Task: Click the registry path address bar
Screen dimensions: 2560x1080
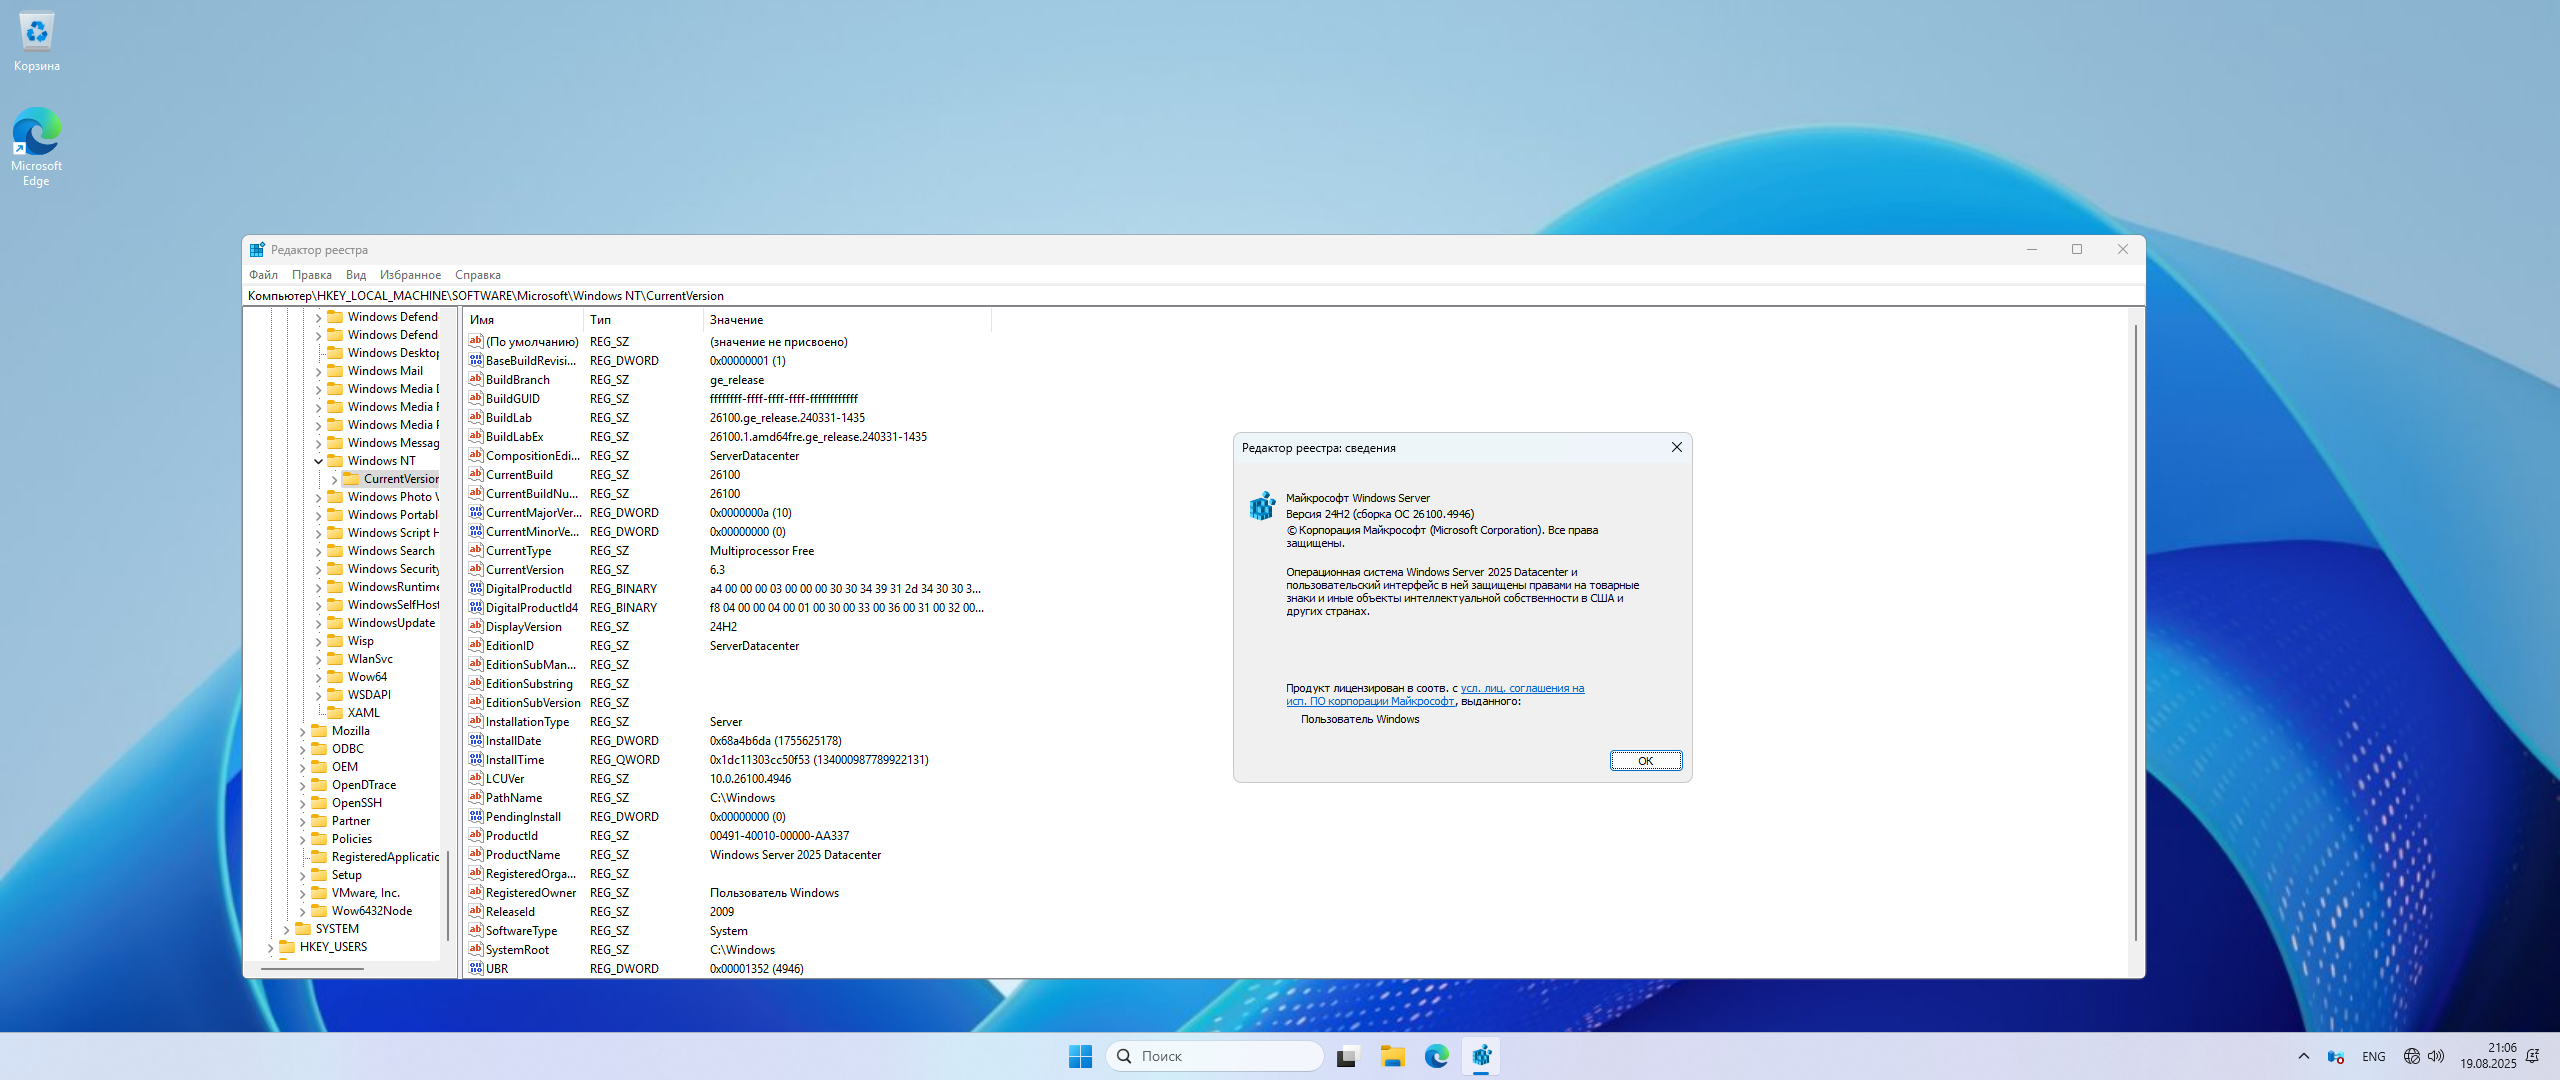Action: (1193, 295)
